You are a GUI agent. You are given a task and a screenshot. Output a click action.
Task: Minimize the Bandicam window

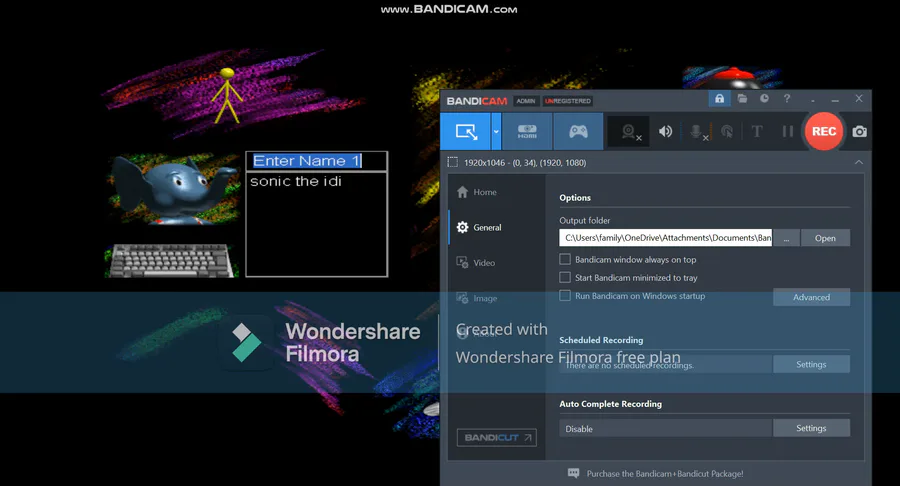835,99
